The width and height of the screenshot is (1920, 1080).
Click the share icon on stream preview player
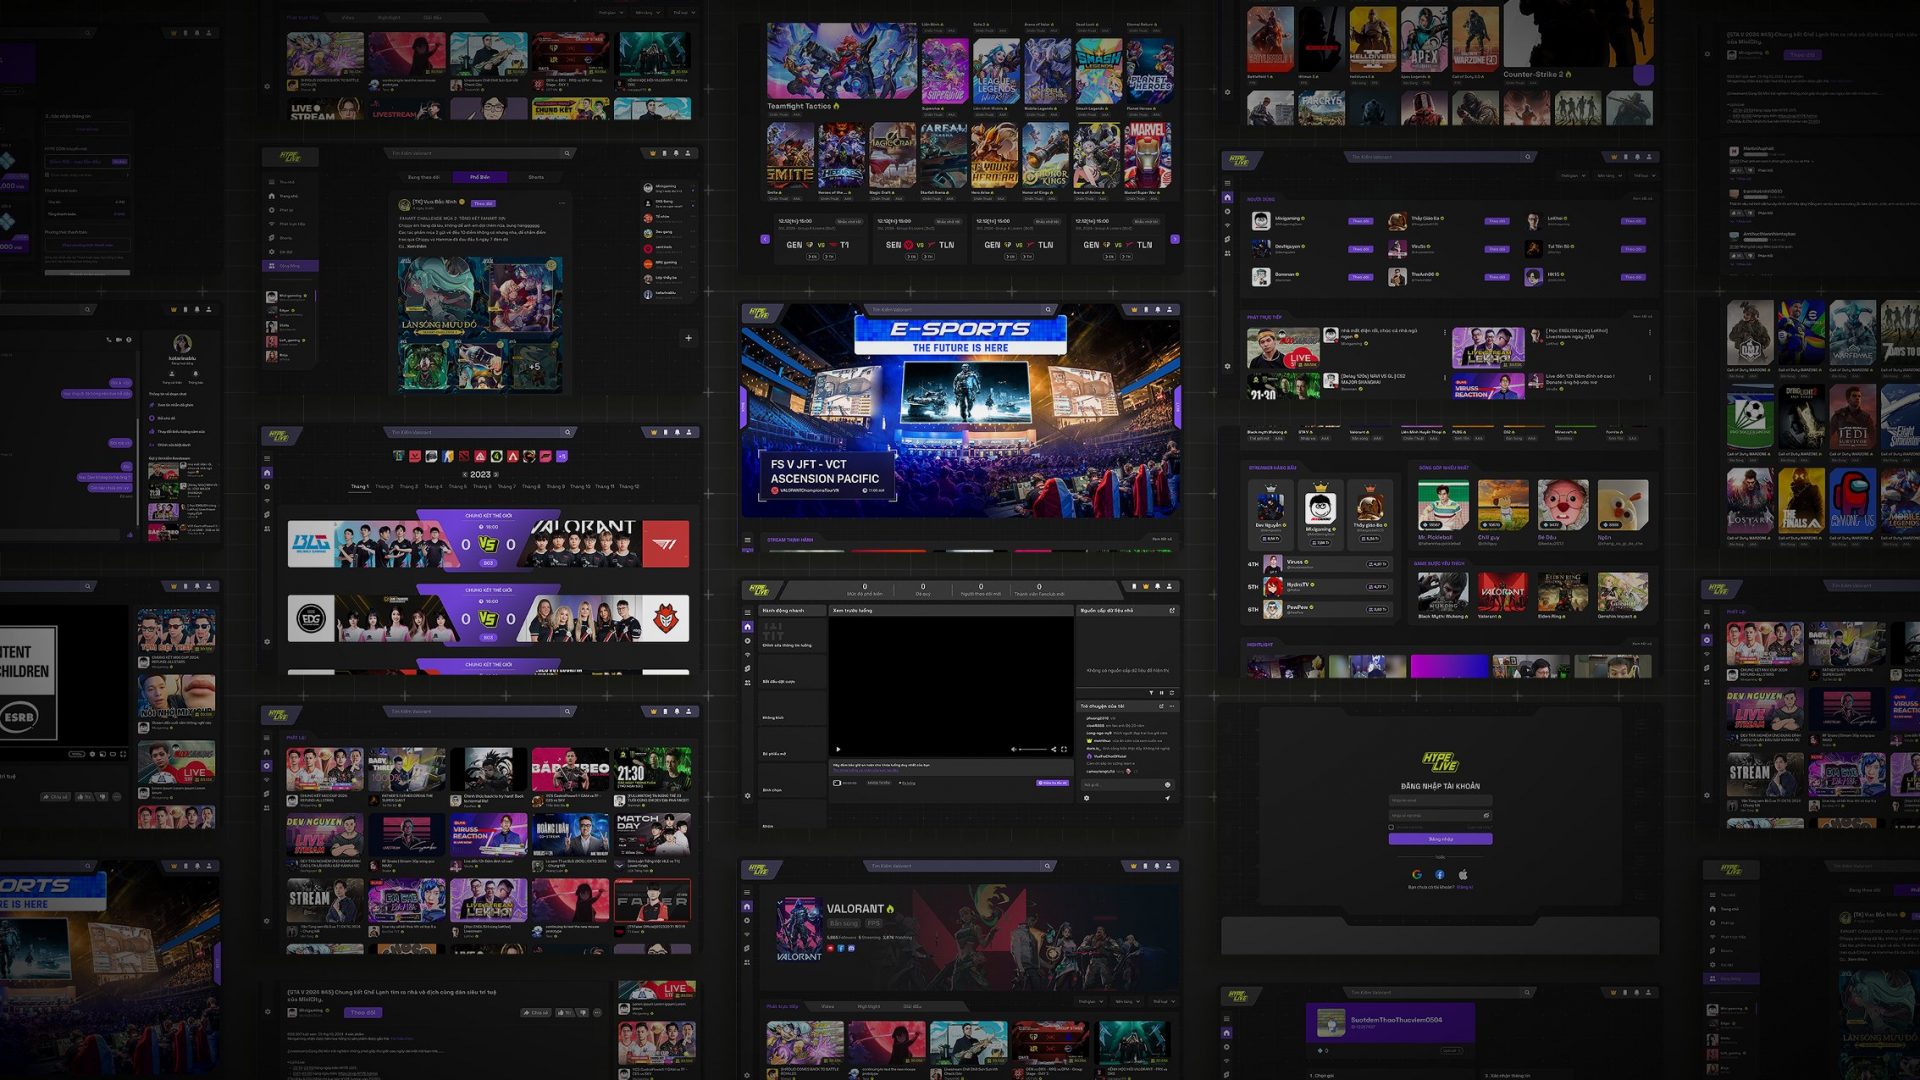pos(1053,749)
